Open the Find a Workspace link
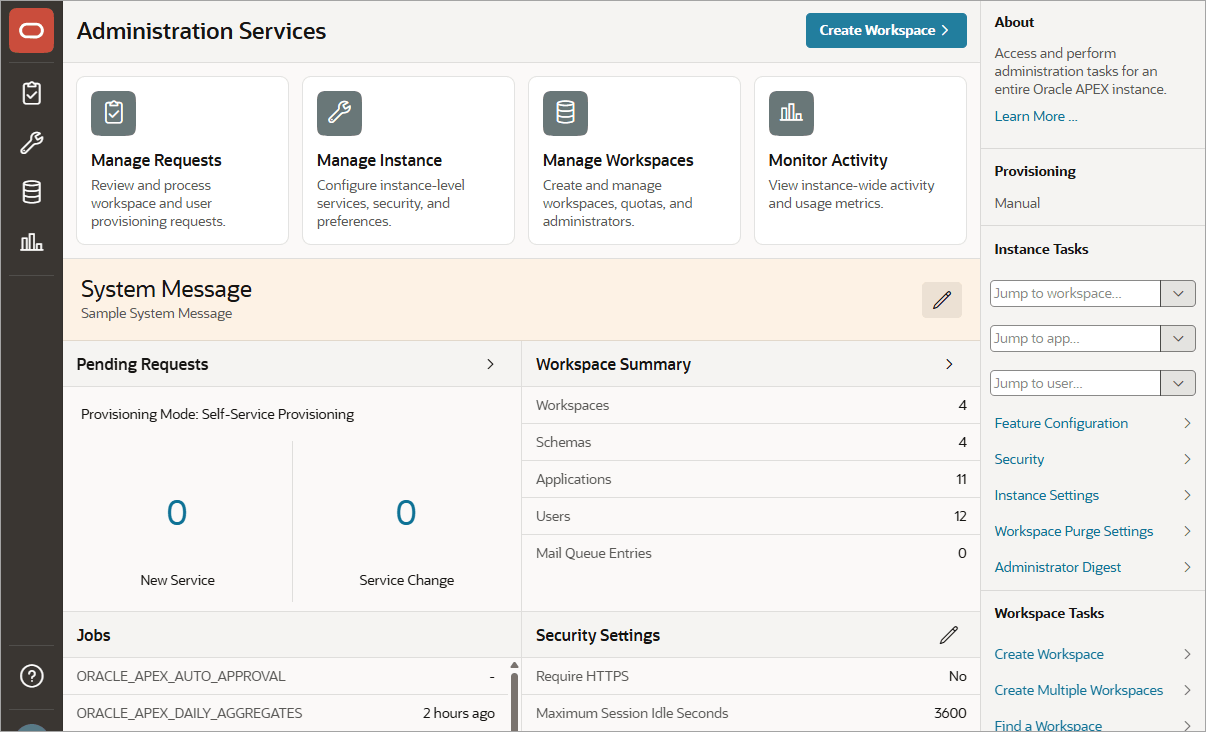 tap(1048, 725)
